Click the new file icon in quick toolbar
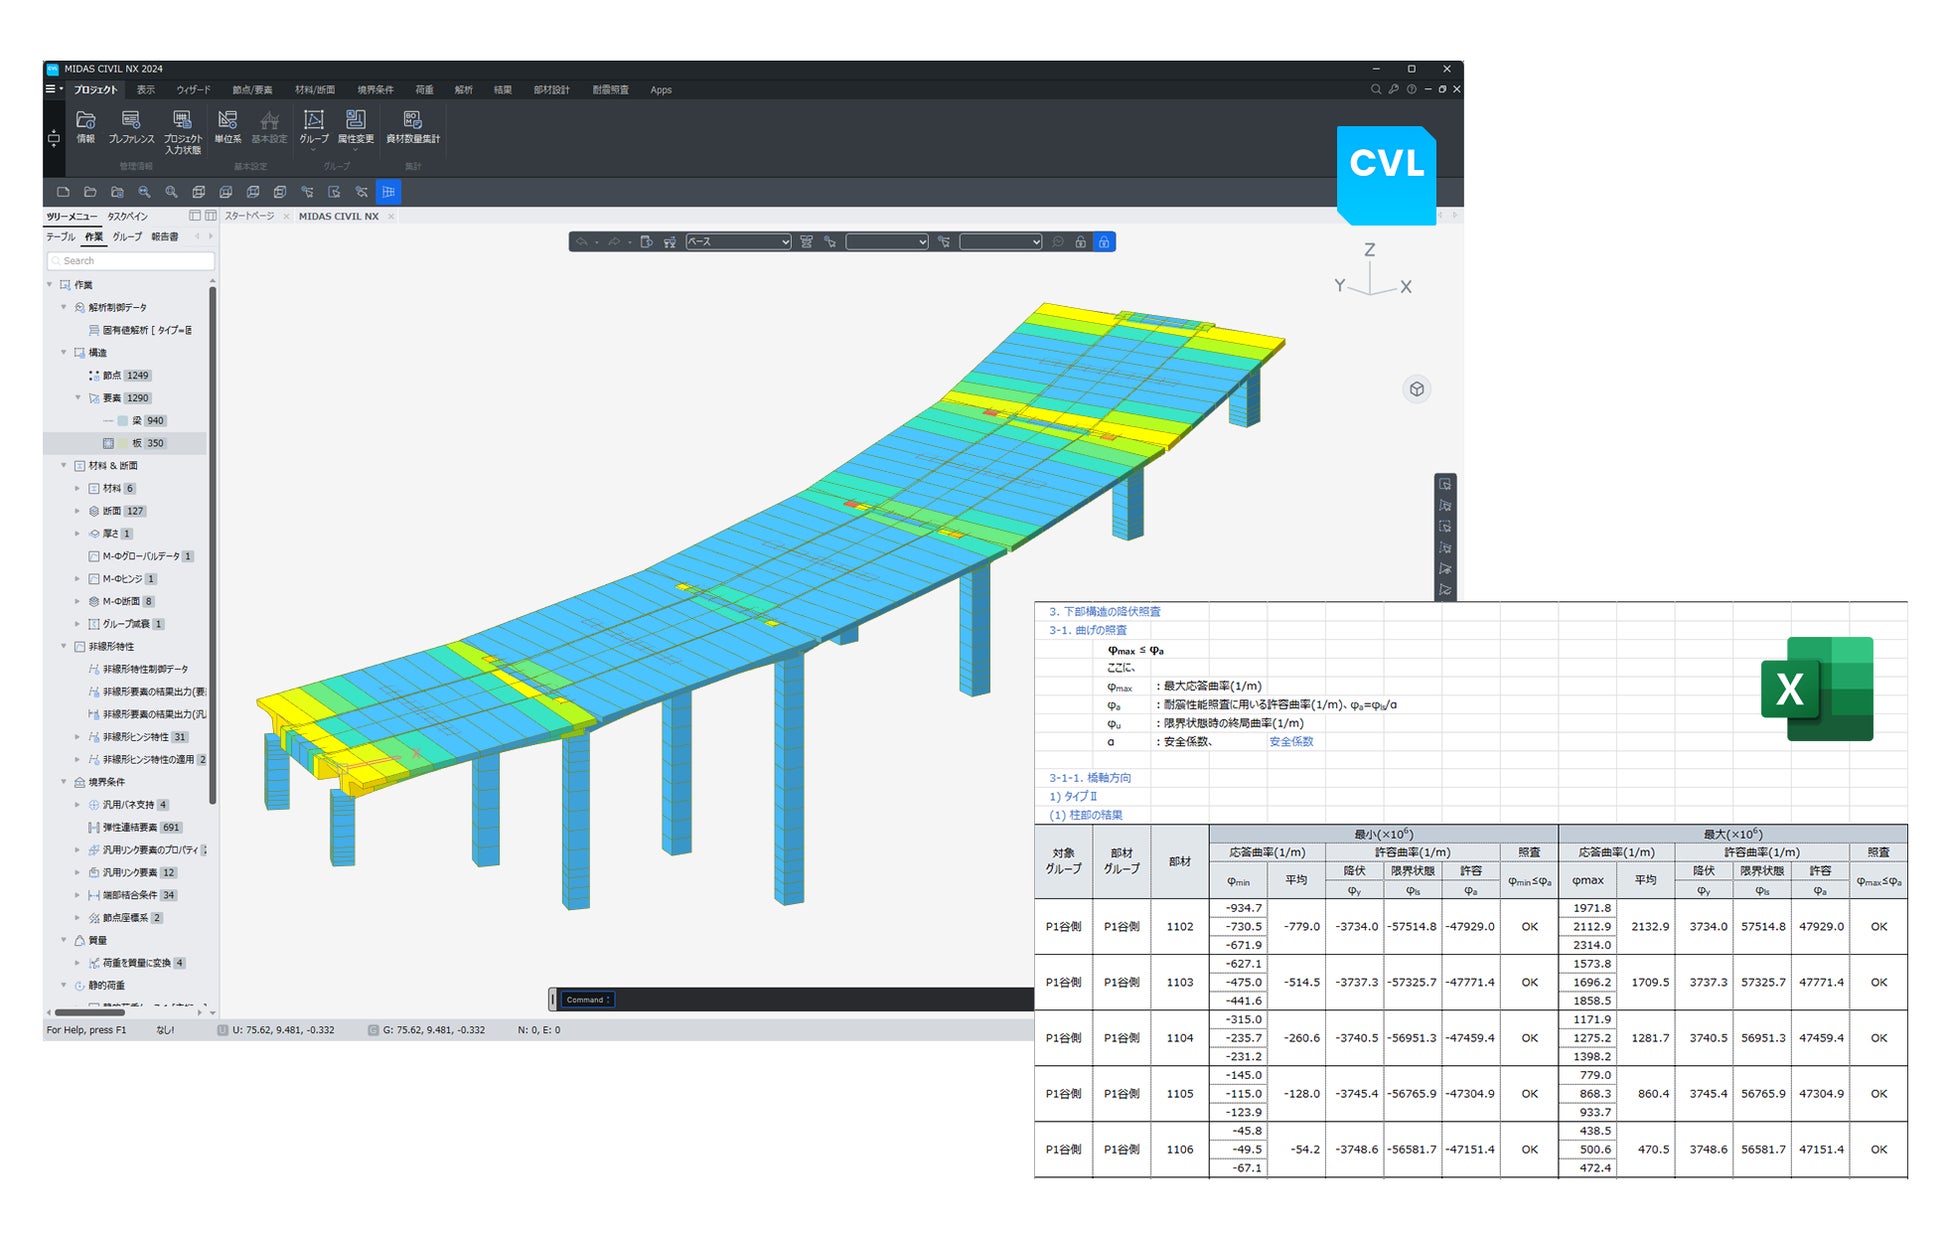The width and height of the screenshot is (1950, 1233). 63,192
